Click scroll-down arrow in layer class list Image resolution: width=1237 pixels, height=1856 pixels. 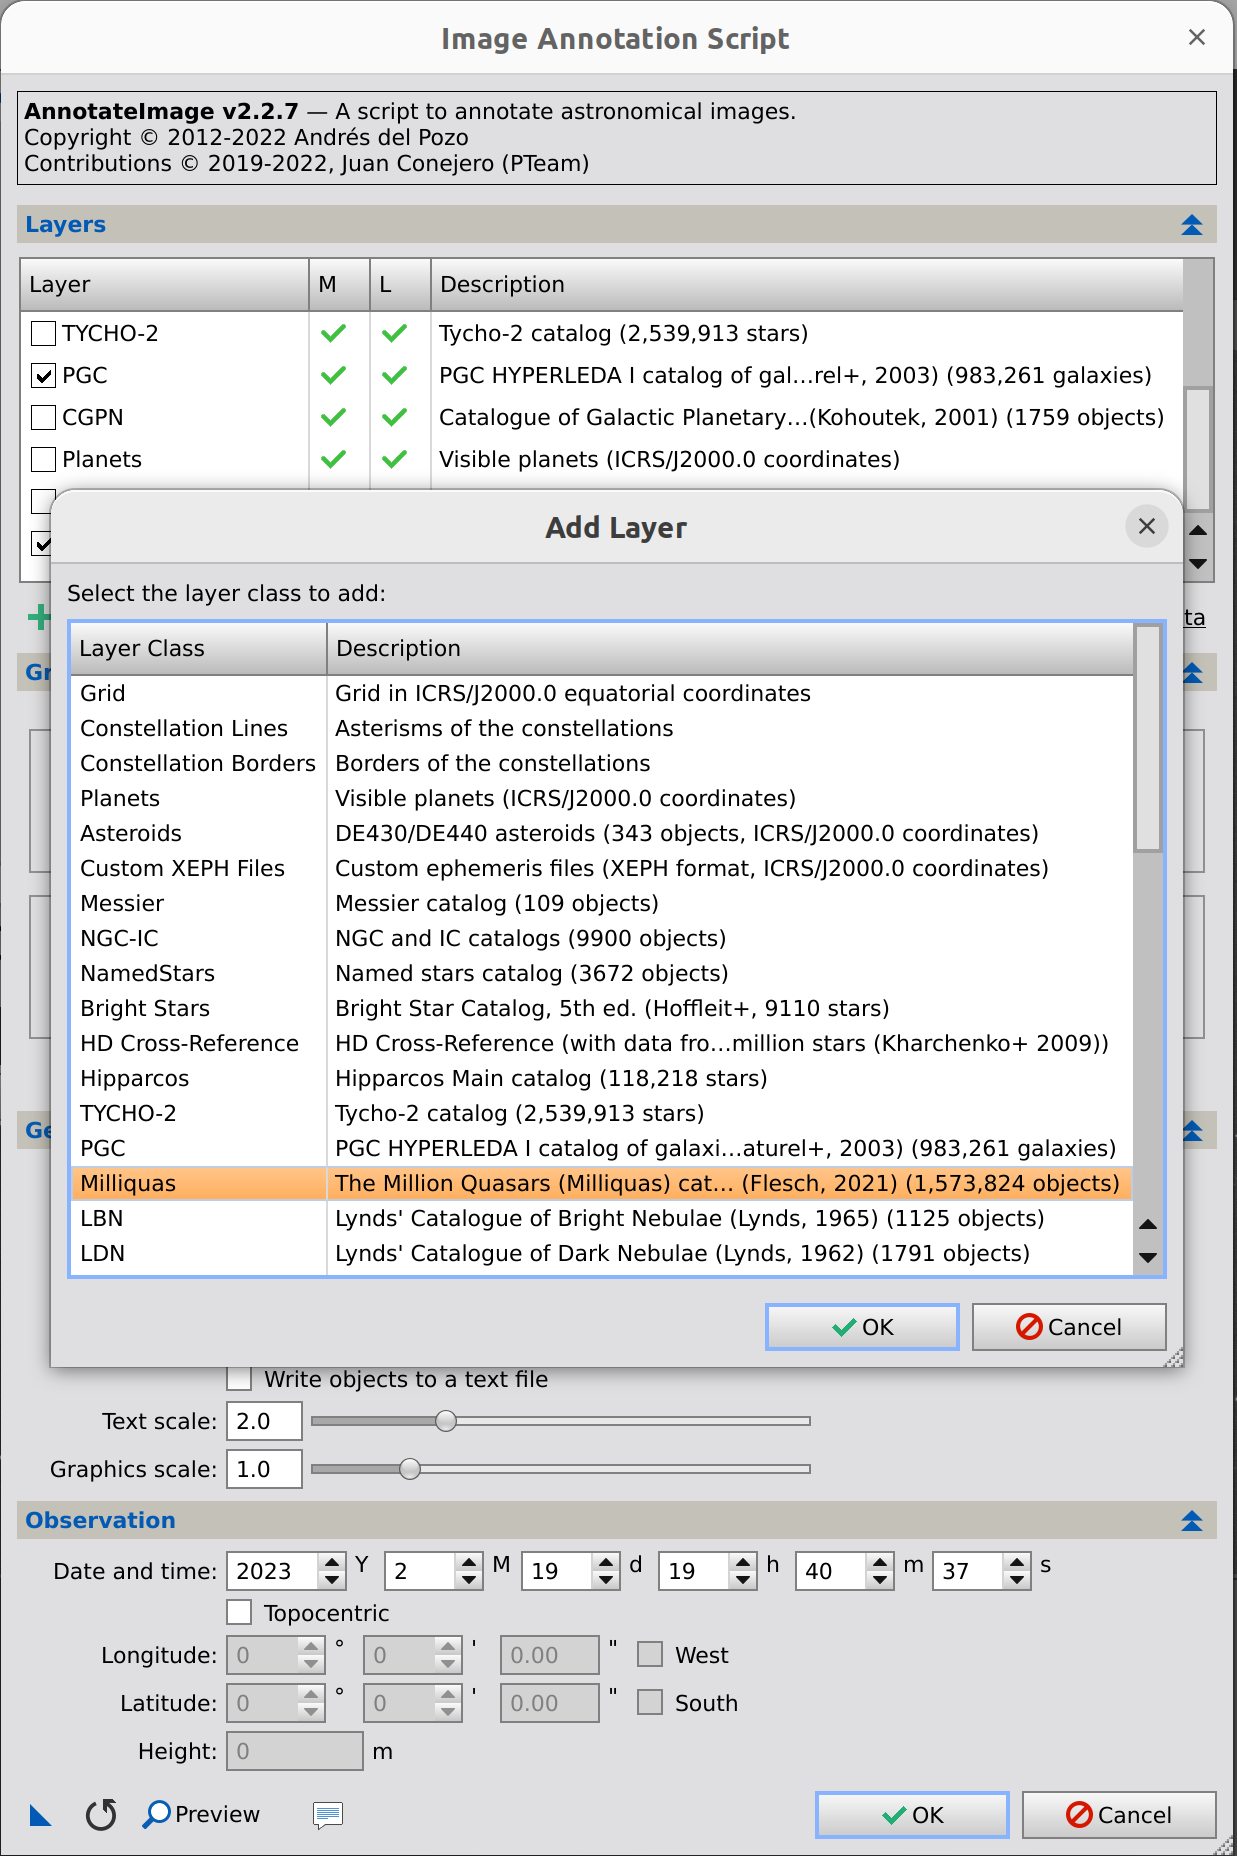pyautogui.click(x=1148, y=1258)
